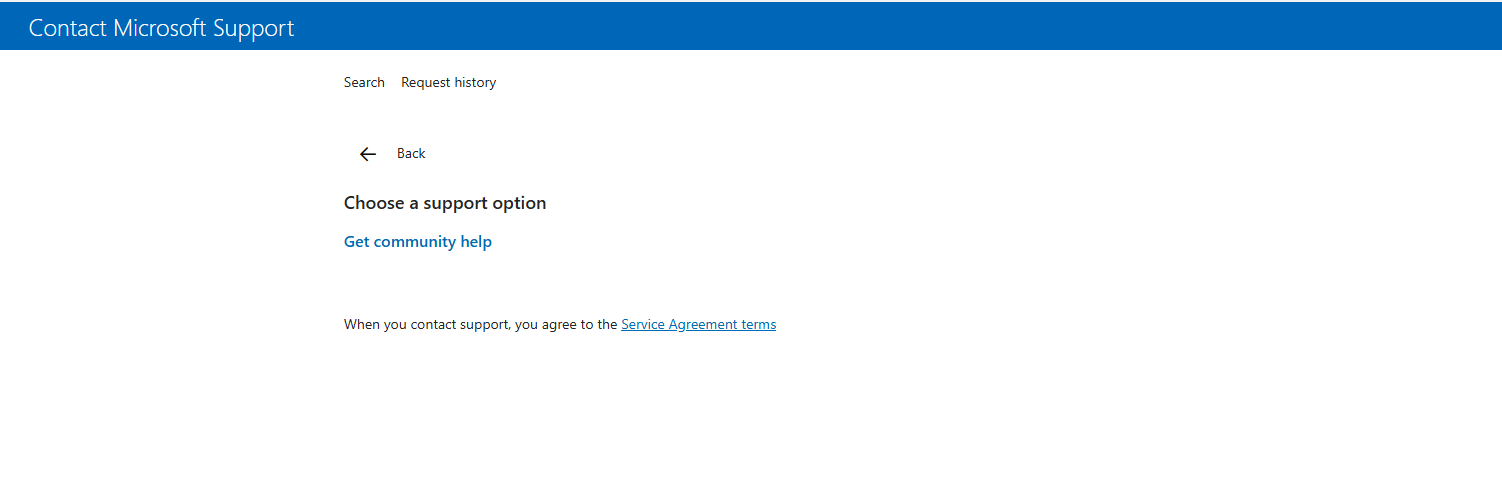
Task: Go back using the Back label
Action: click(411, 153)
